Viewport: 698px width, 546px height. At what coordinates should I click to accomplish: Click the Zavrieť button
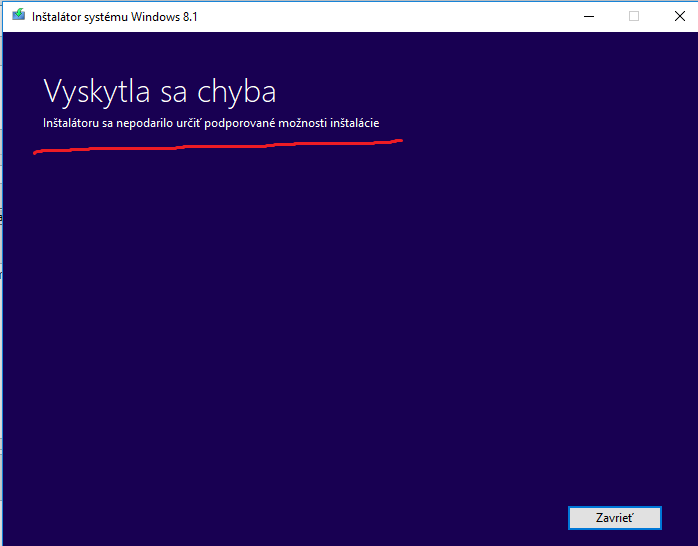coord(615,518)
